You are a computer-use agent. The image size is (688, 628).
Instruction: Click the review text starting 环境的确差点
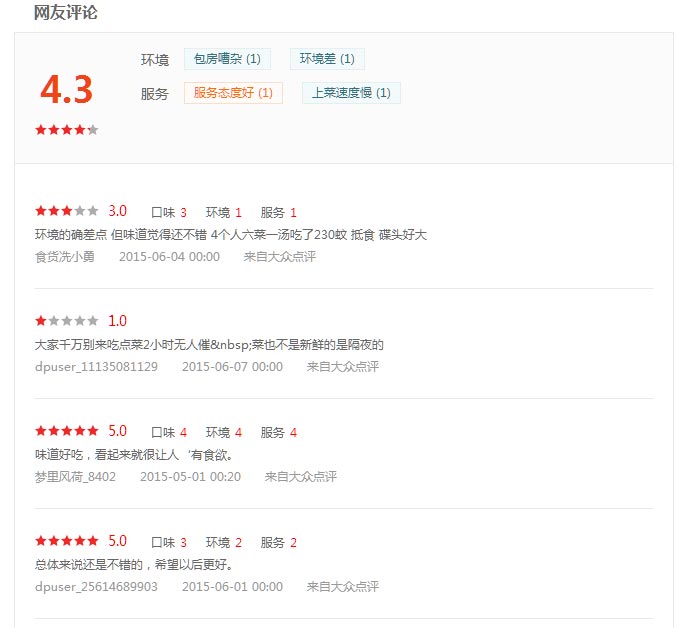pos(231,235)
